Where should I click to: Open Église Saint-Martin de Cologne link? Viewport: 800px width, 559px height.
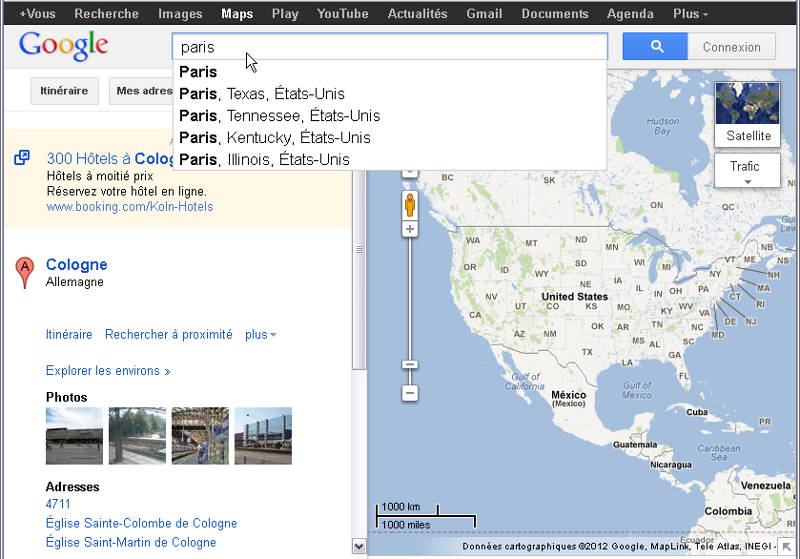(x=131, y=542)
